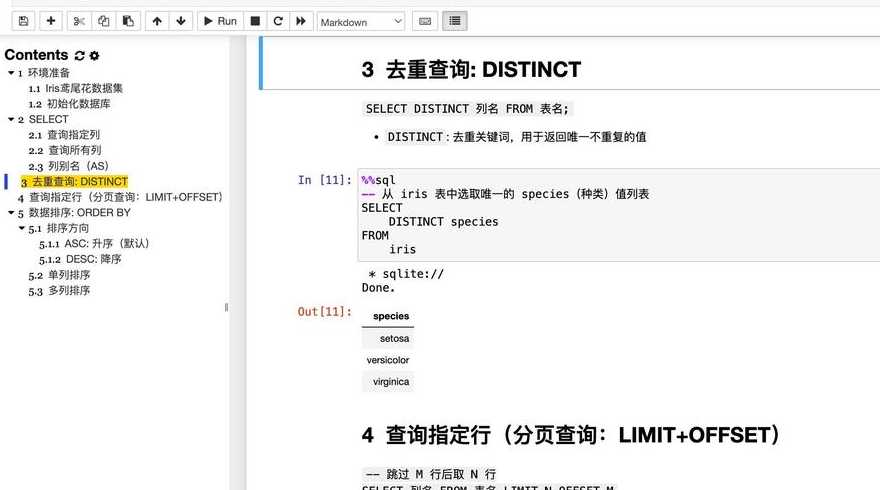Collapse the 数据排序: ORDER BY arrow
The width and height of the screenshot is (880, 490).
pos(11,213)
